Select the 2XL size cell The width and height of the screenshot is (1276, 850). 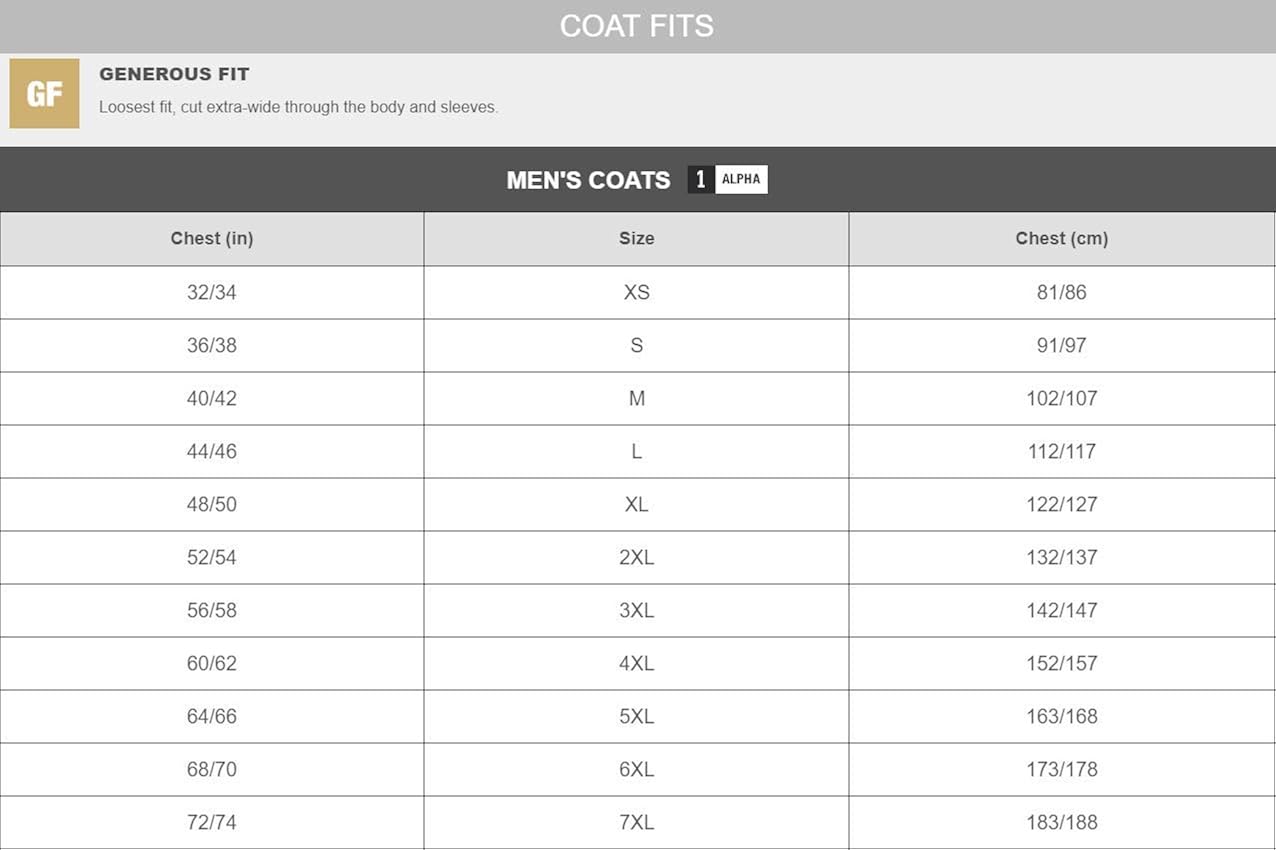(x=636, y=557)
